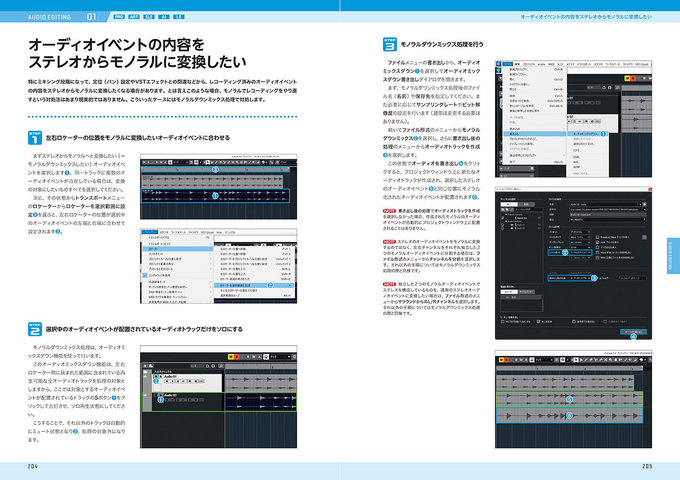Click the red Solo button on Audio 02 track
Image resolution: width=680 pixels, height=480 pixels.
159,395
